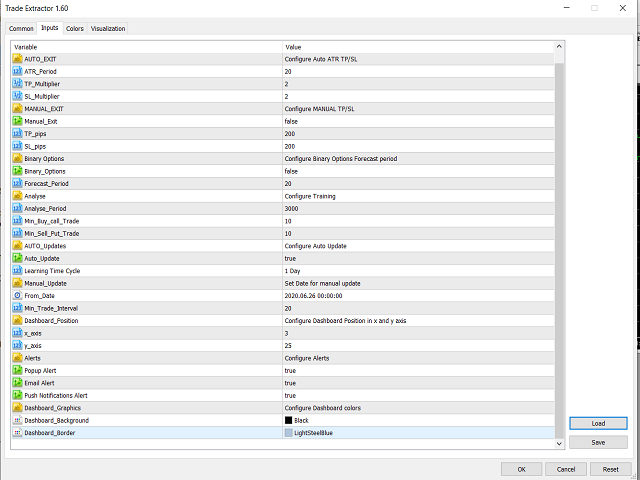Click the Load button
This screenshot has width=640, height=480.
pyautogui.click(x=598, y=423)
